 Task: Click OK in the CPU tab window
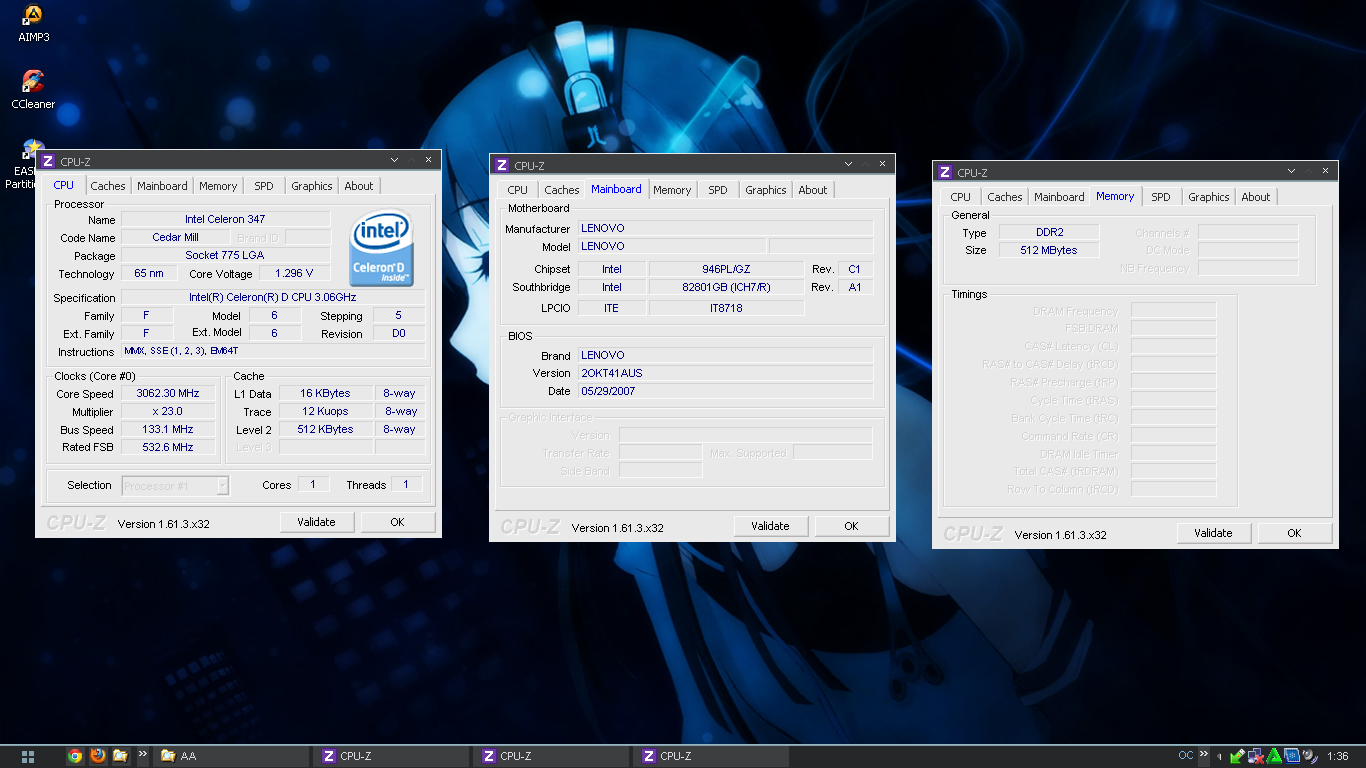[x=397, y=522]
